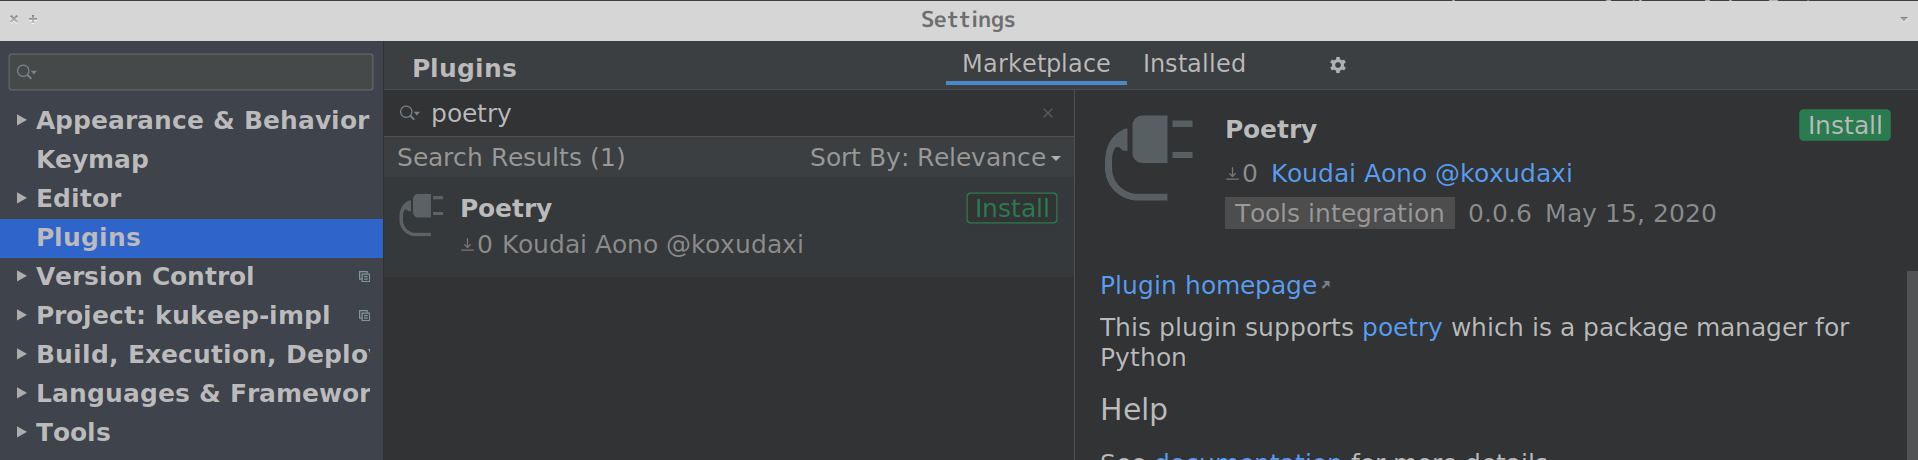Image resolution: width=1918 pixels, height=460 pixels.
Task: Click the plugin search field containing poetry
Action: (x=730, y=113)
